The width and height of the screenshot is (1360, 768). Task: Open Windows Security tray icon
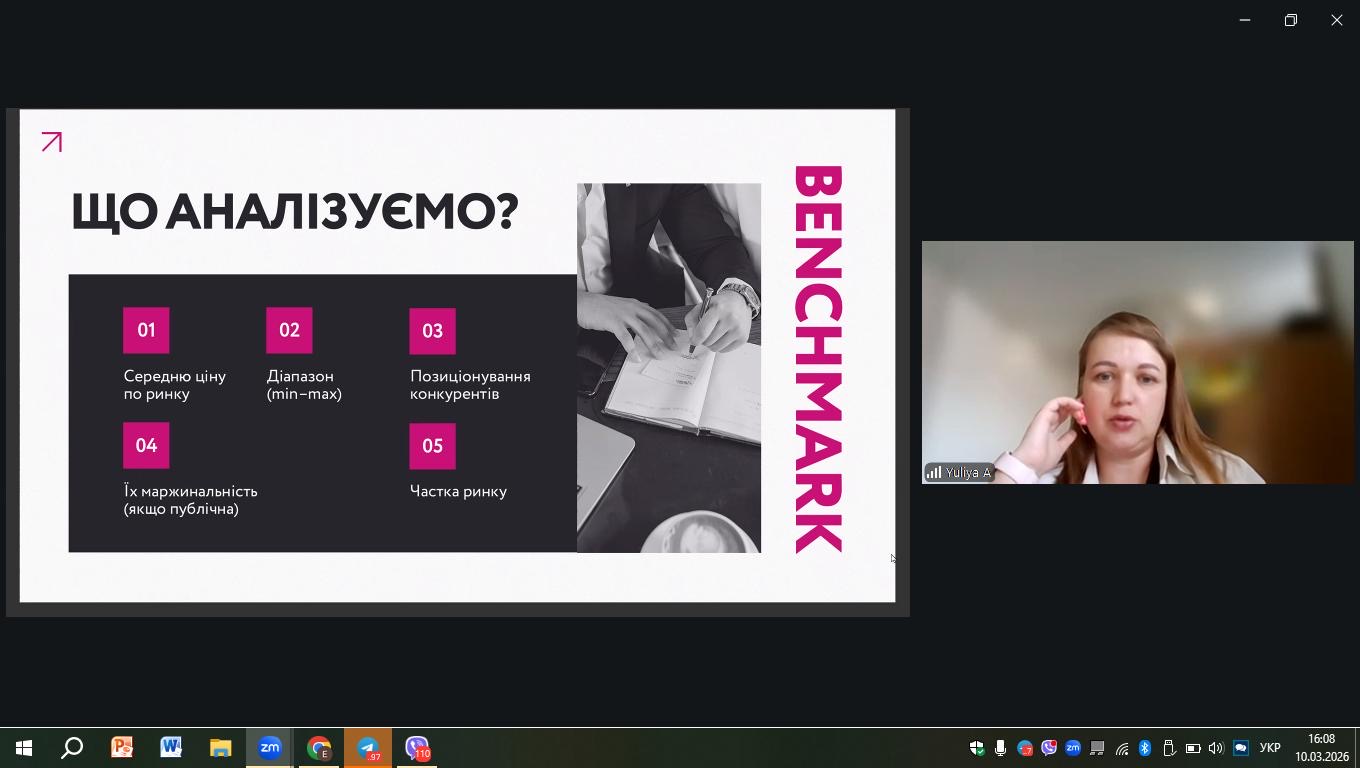click(977, 748)
